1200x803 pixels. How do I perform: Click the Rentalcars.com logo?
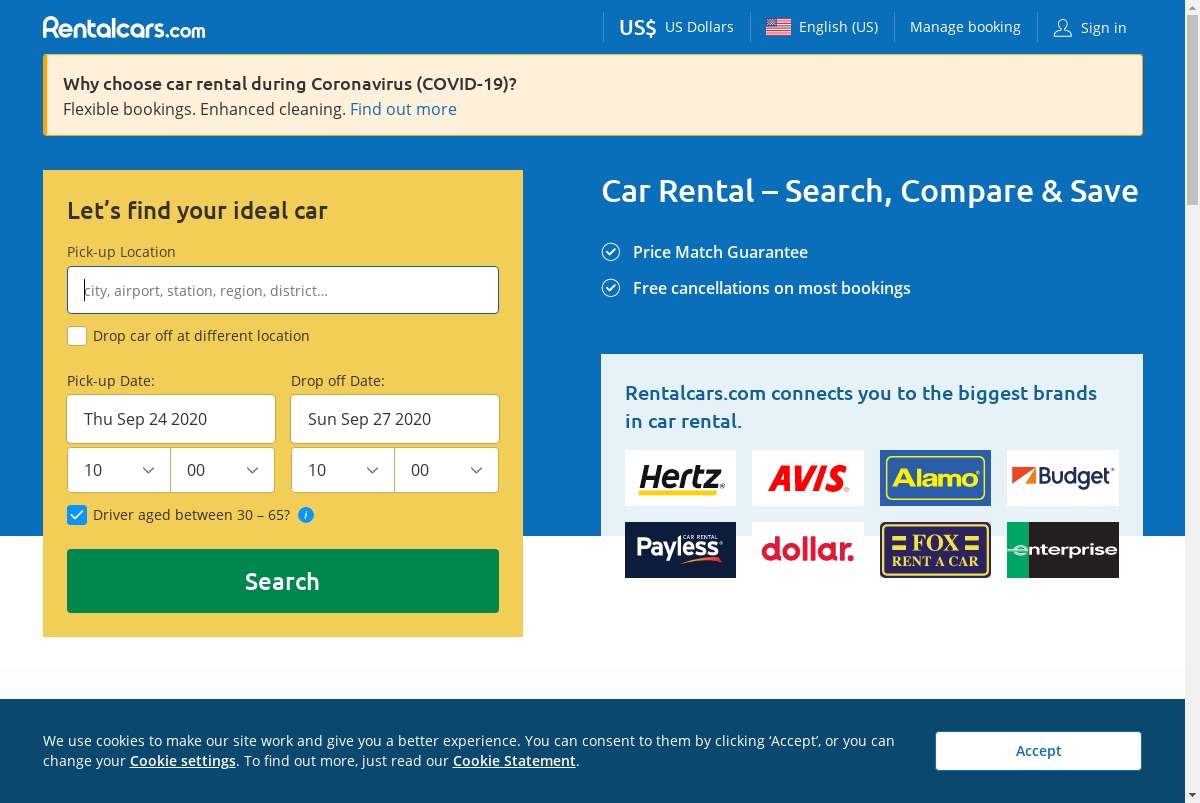(x=124, y=28)
